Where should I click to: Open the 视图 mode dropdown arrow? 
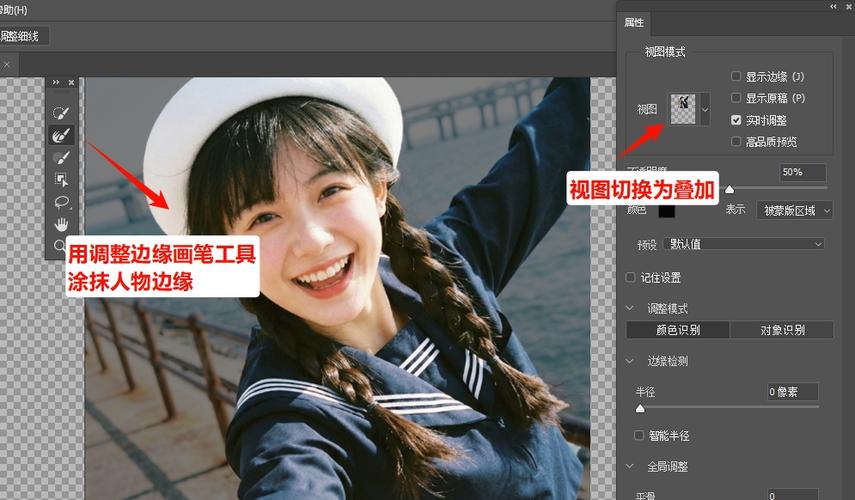click(705, 110)
